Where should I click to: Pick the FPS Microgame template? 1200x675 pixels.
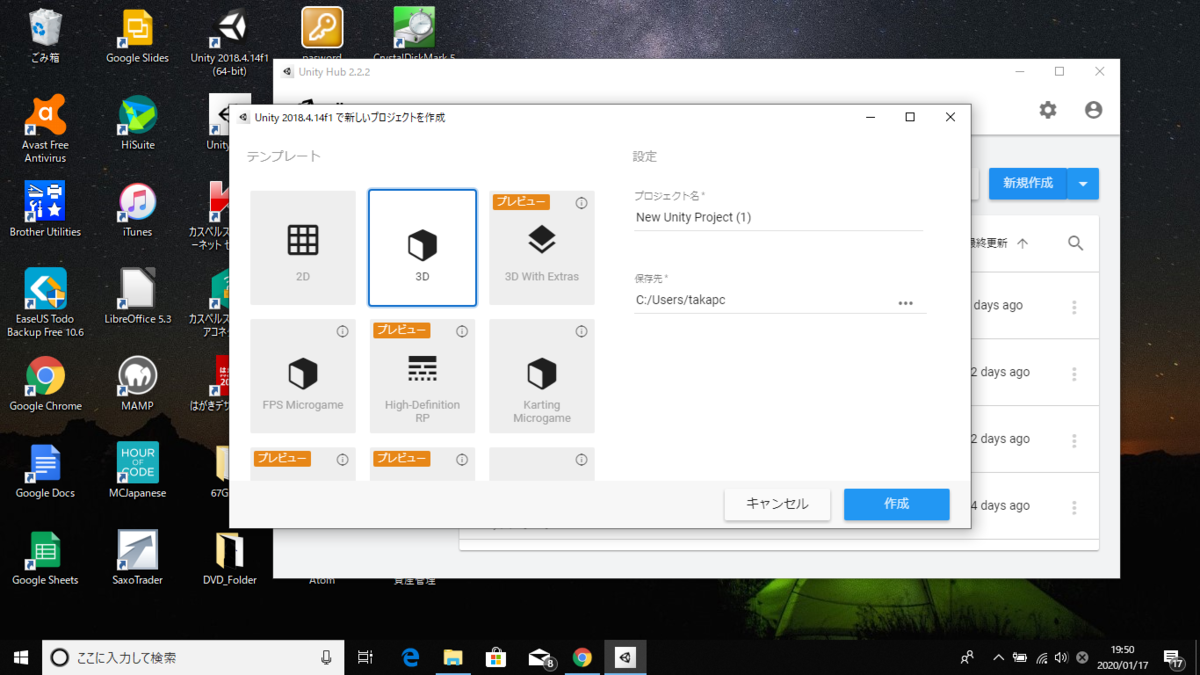[303, 376]
